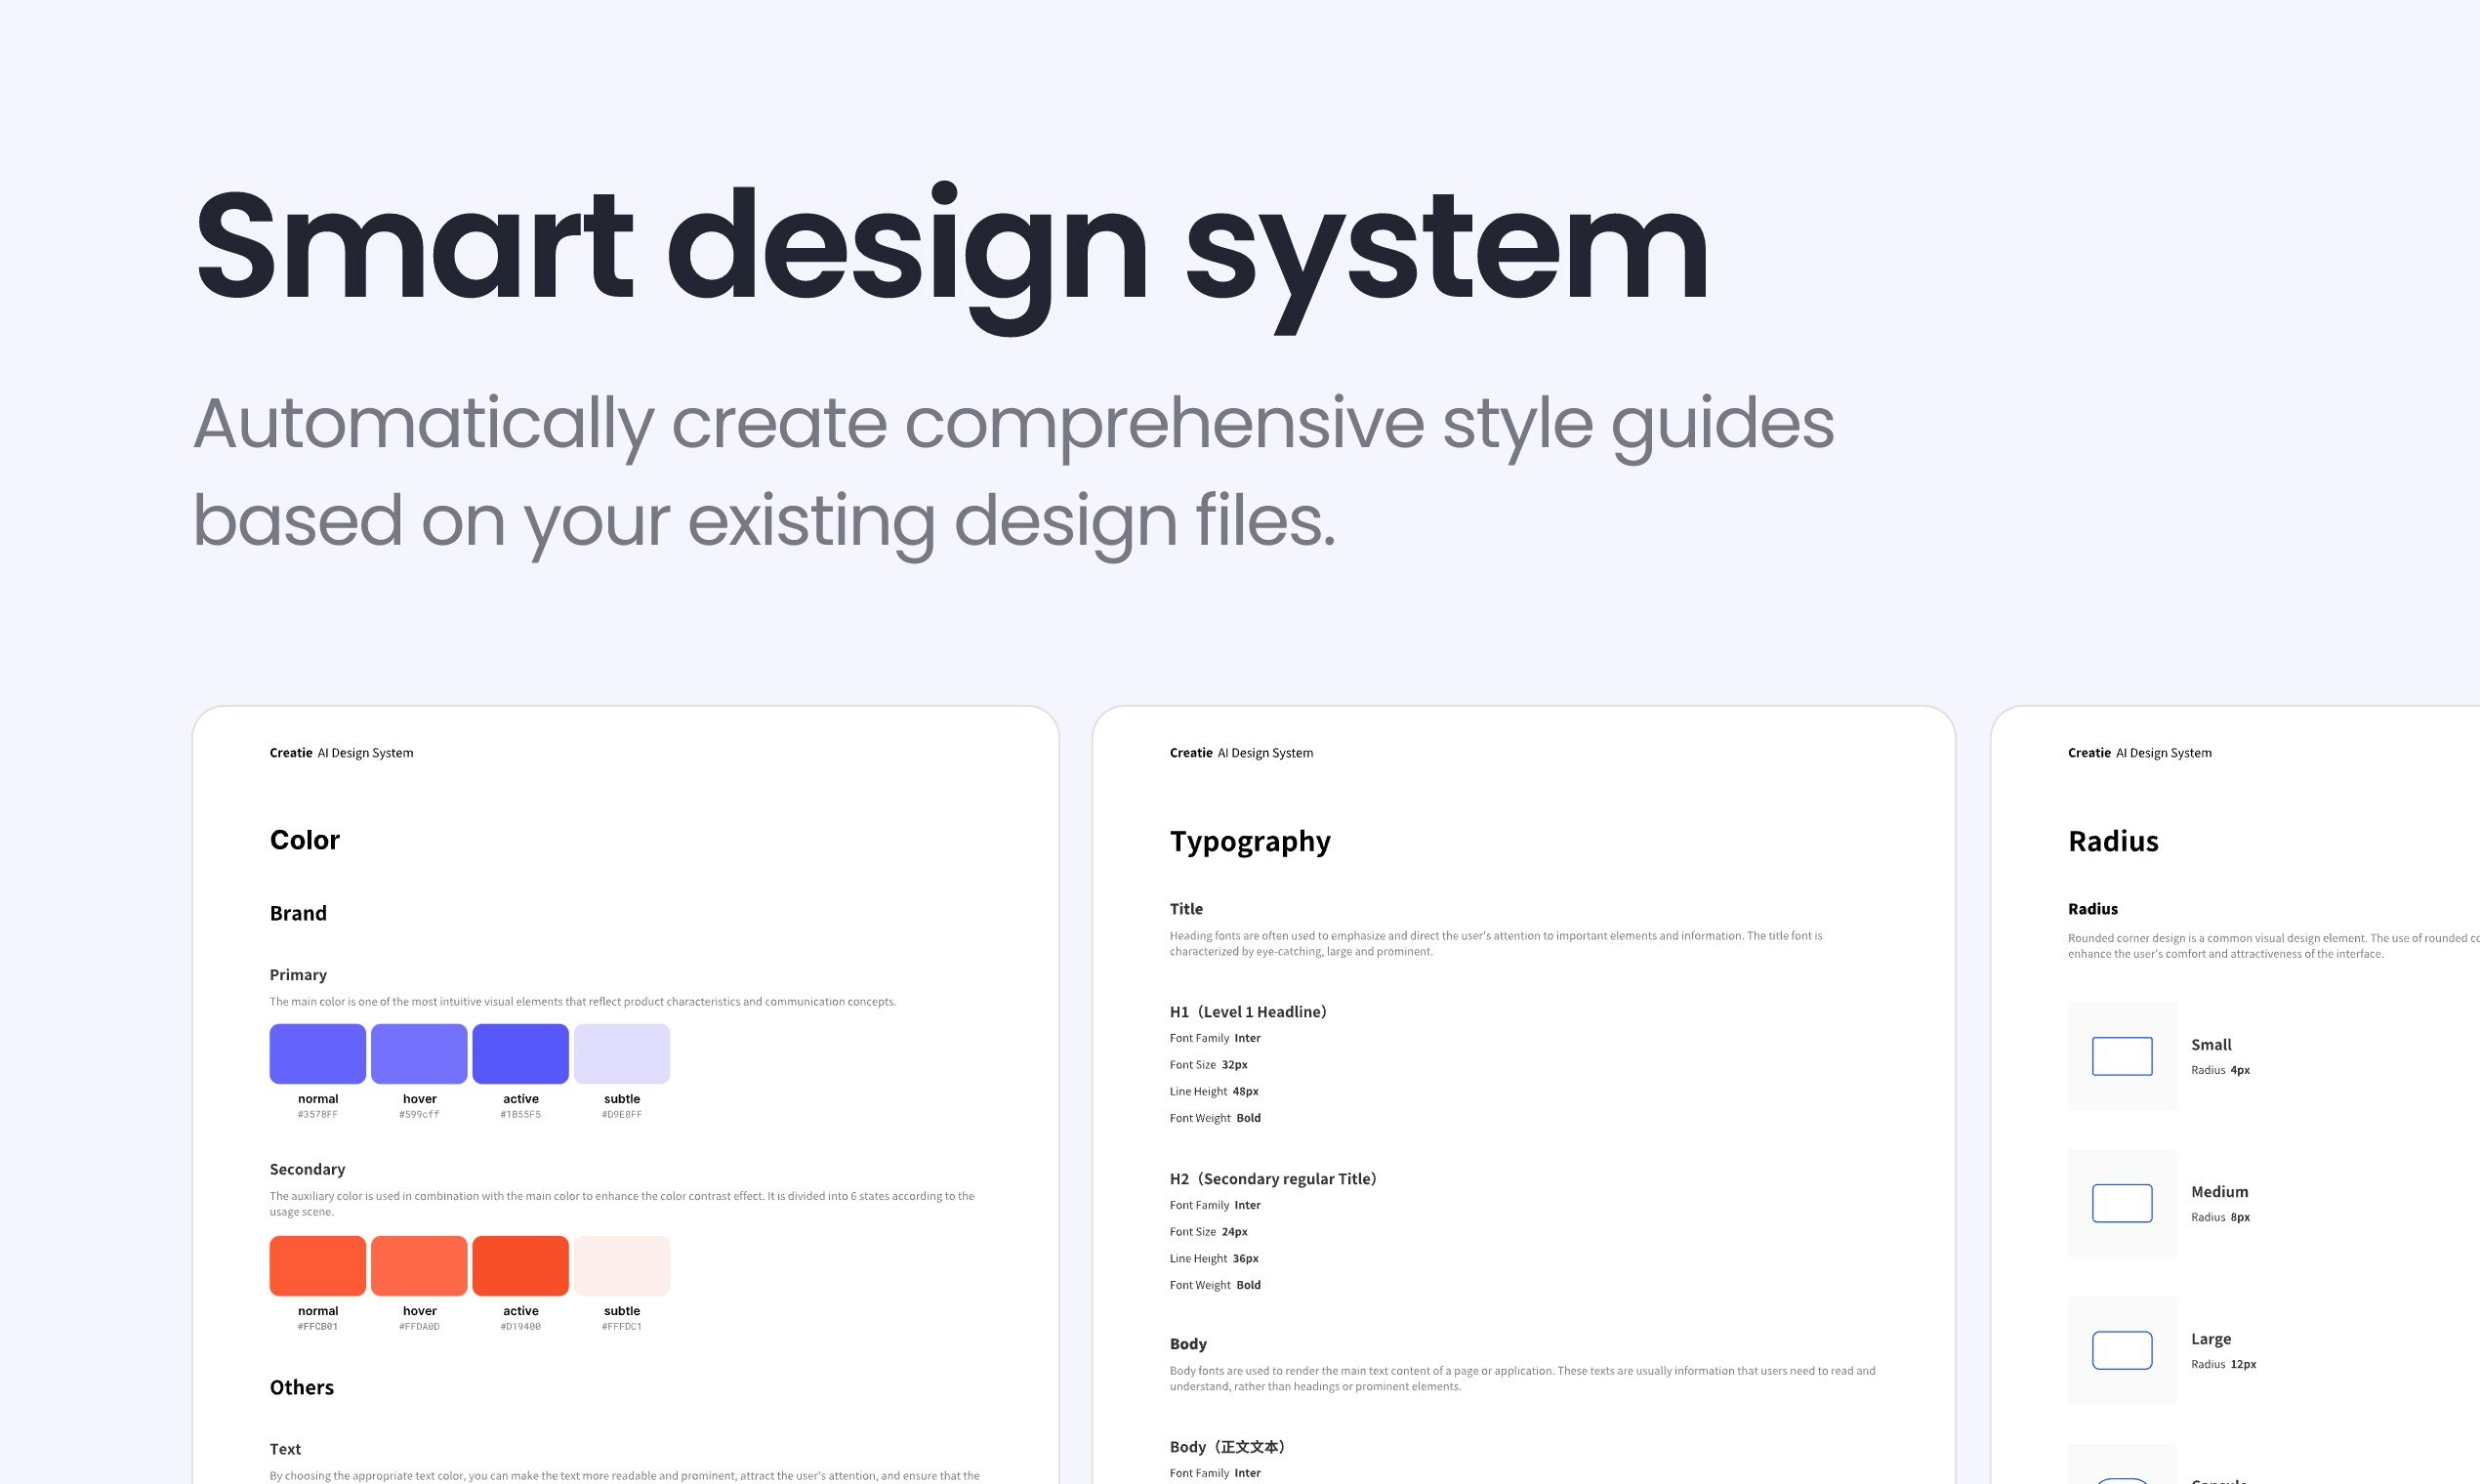Select the Secondary hover orange swatch
Viewport: 2480px width, 1484px height.
419,1265
